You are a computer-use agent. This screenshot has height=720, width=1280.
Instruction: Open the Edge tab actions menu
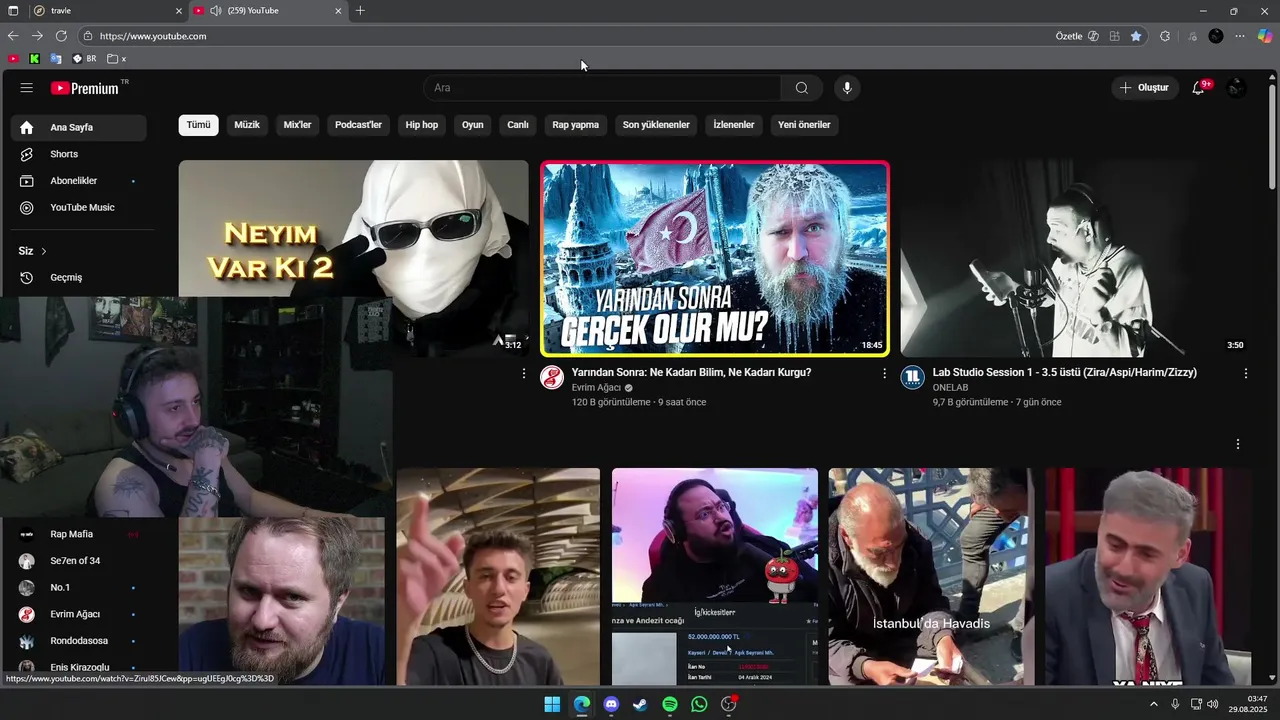14,11
